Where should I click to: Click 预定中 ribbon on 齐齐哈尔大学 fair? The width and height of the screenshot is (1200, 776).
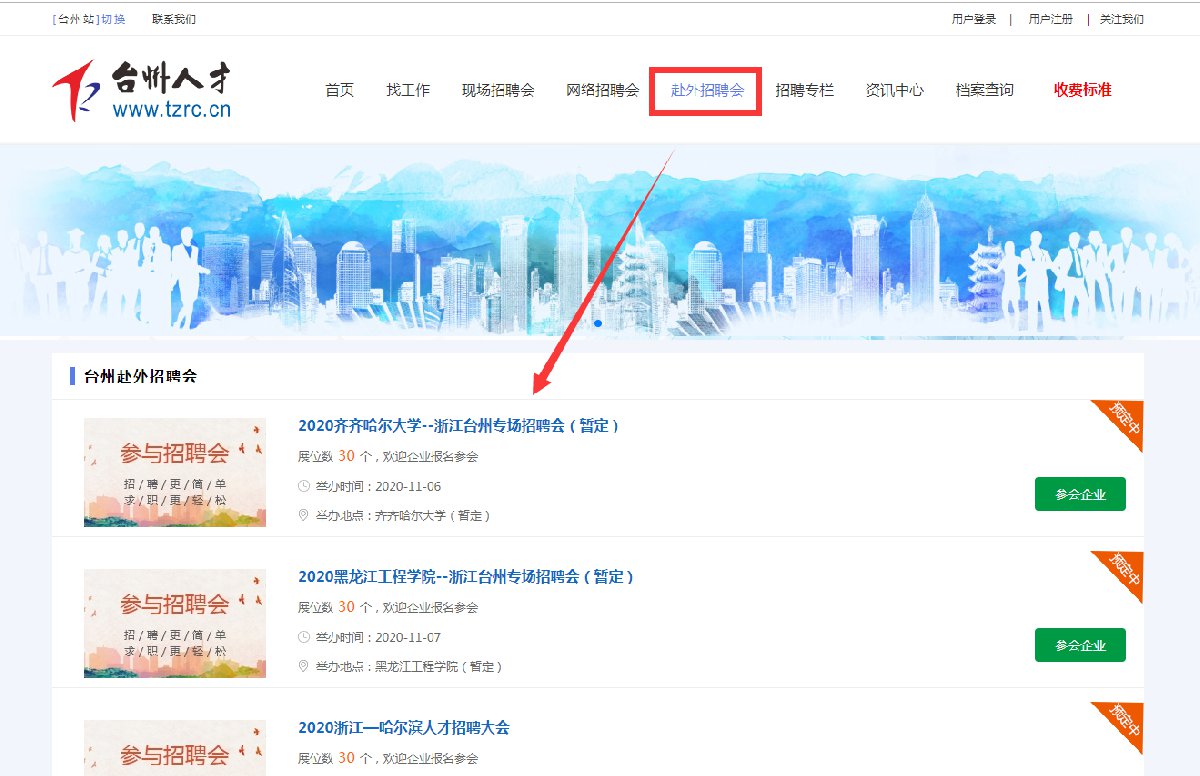click(1123, 420)
